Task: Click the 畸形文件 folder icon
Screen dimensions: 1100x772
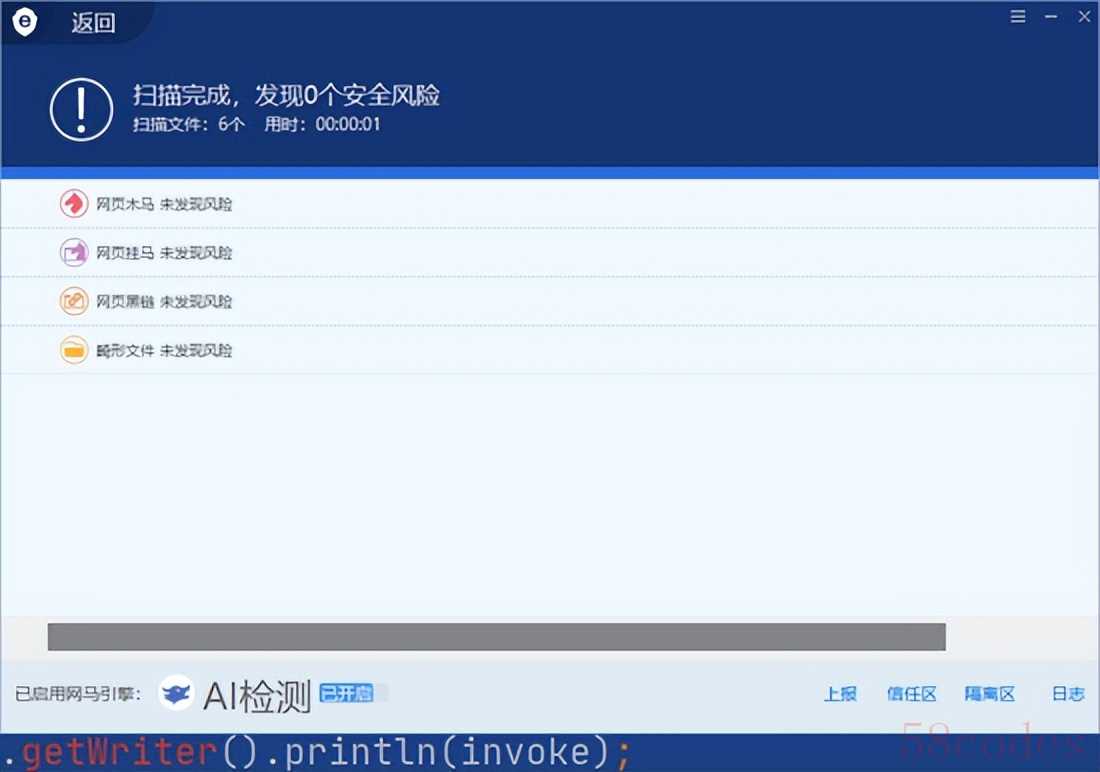Action: point(74,350)
